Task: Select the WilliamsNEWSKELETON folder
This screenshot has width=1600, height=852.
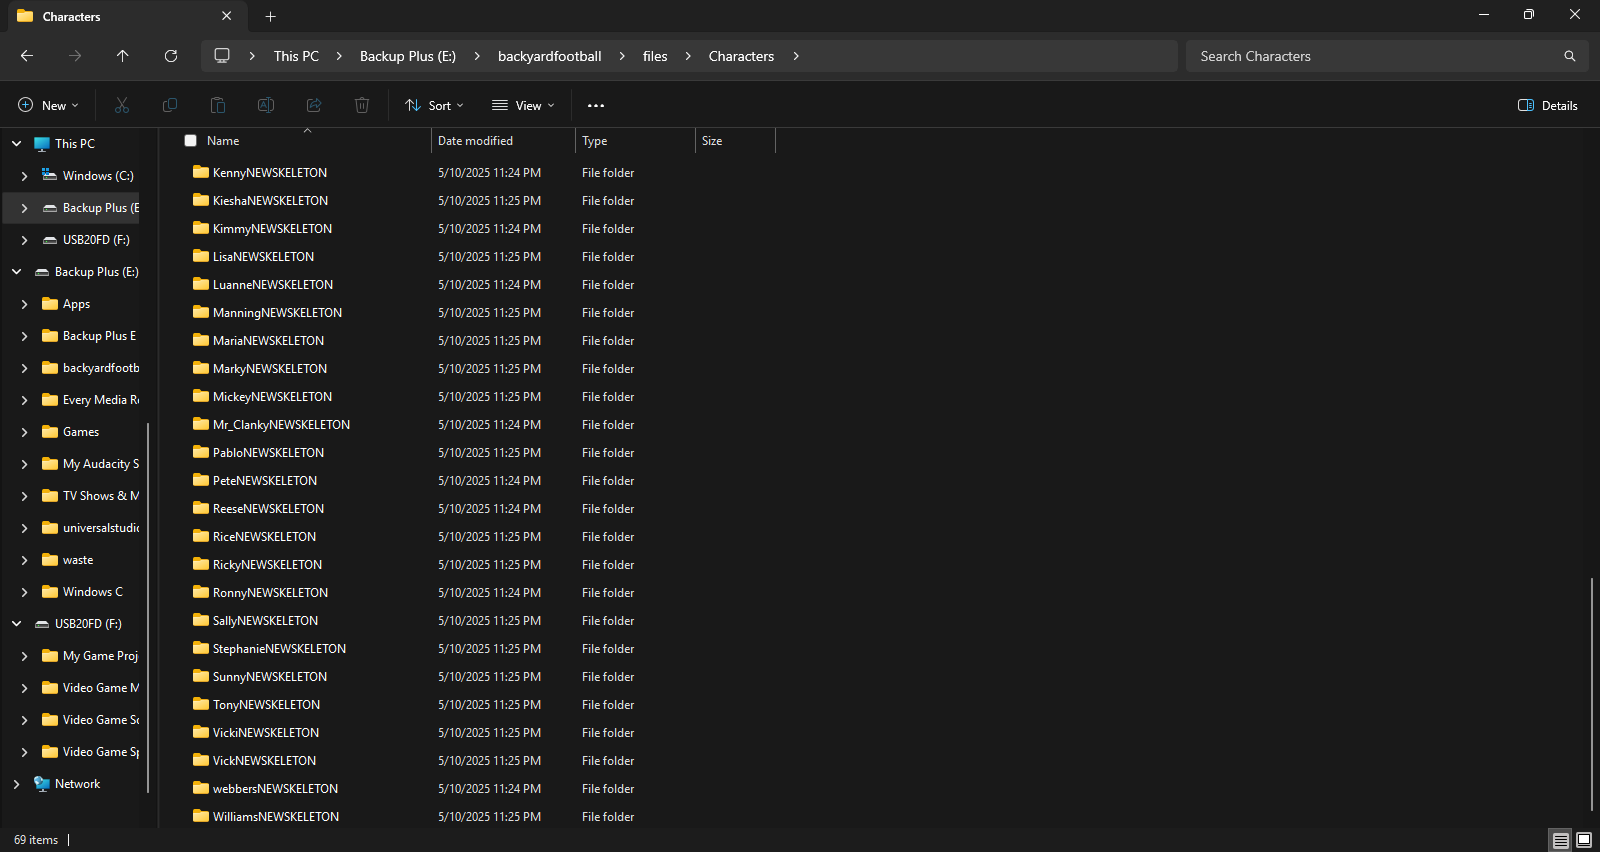Action: [x=276, y=816]
